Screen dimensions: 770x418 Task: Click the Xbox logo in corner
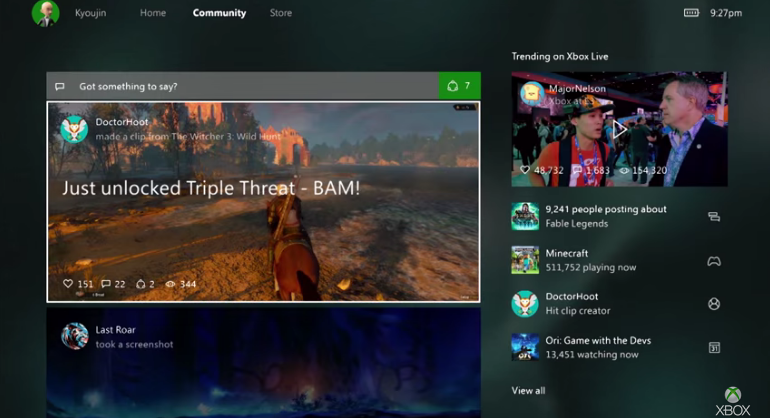point(733,402)
